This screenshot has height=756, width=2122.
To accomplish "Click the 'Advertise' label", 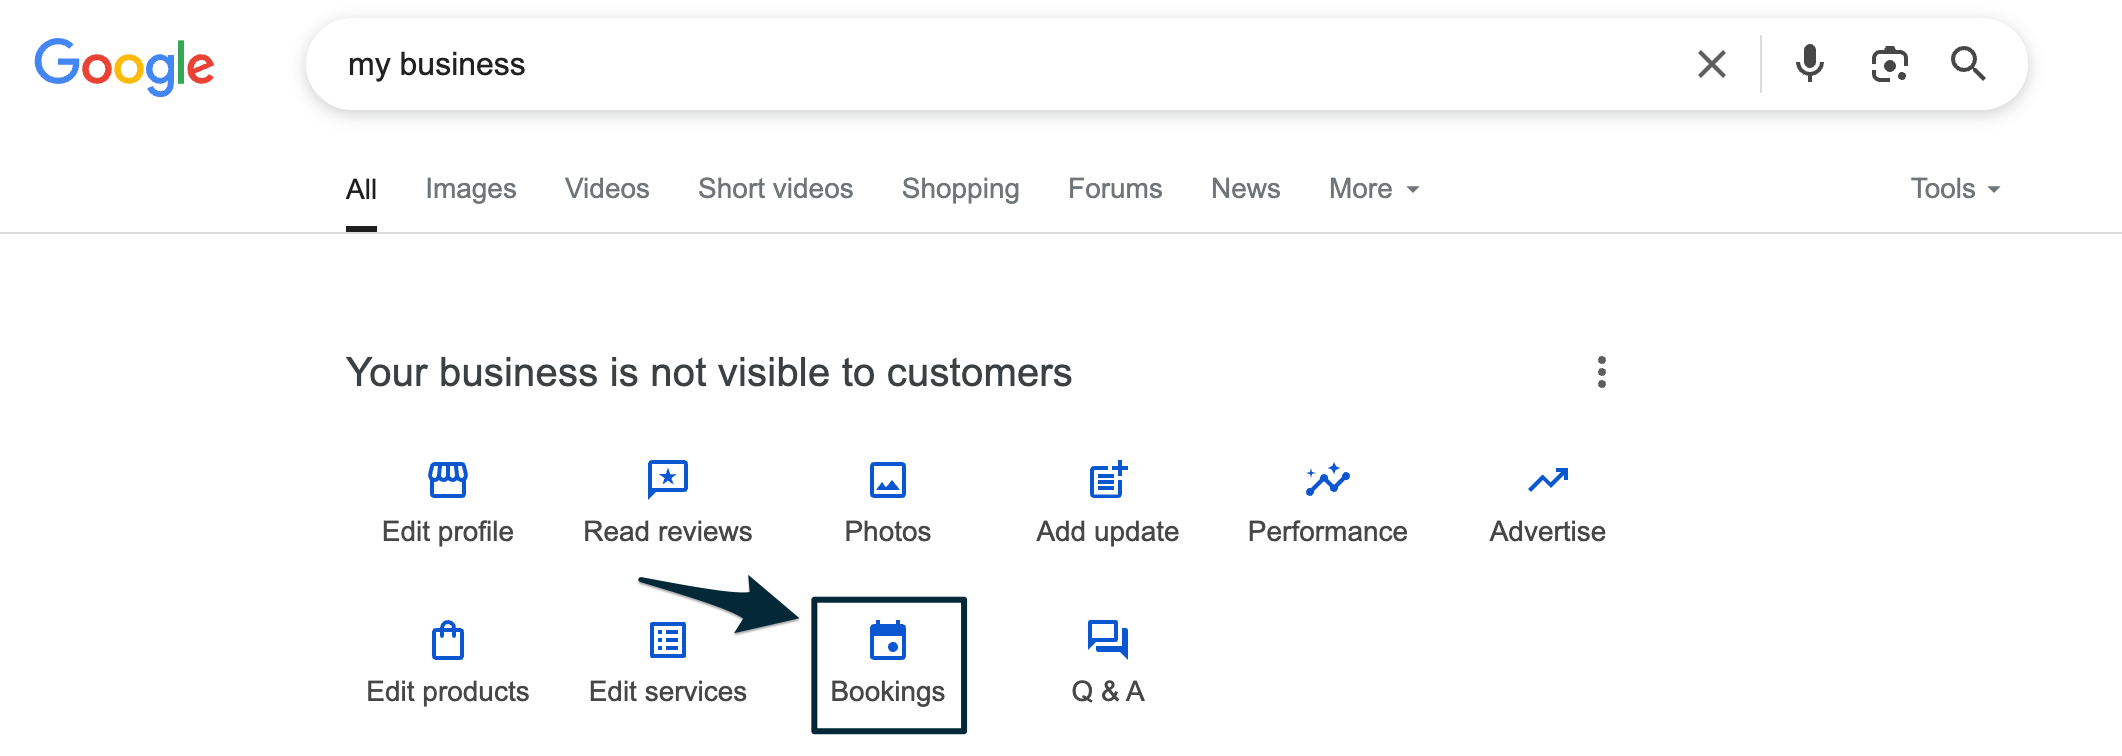I will coord(1548,532).
